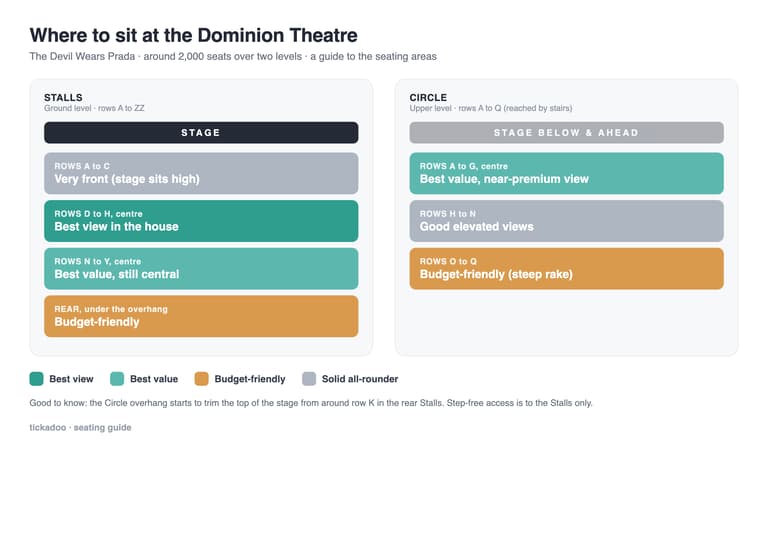
Task: Click the heading Where to sit at the Dominion Theatre
Action: pyautogui.click(x=193, y=35)
